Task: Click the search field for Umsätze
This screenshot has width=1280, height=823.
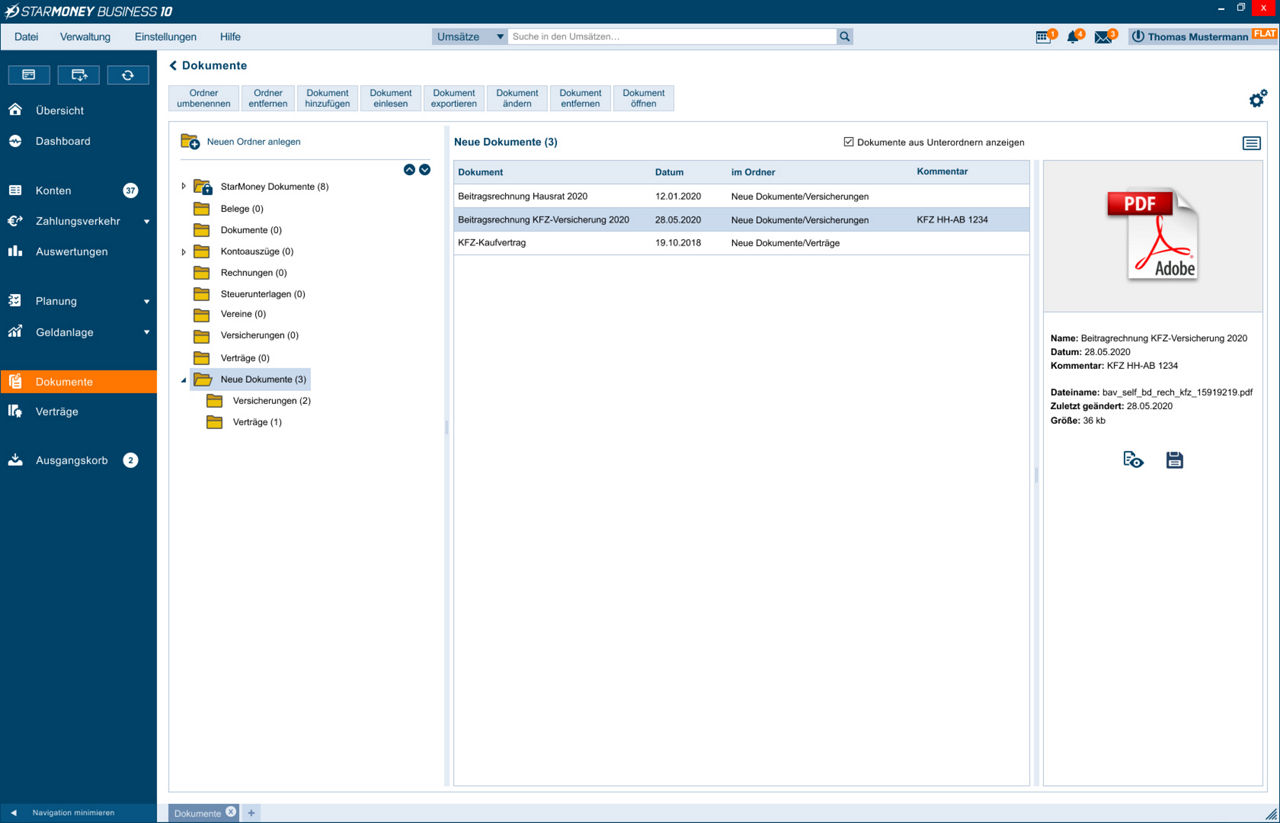Action: (x=671, y=37)
